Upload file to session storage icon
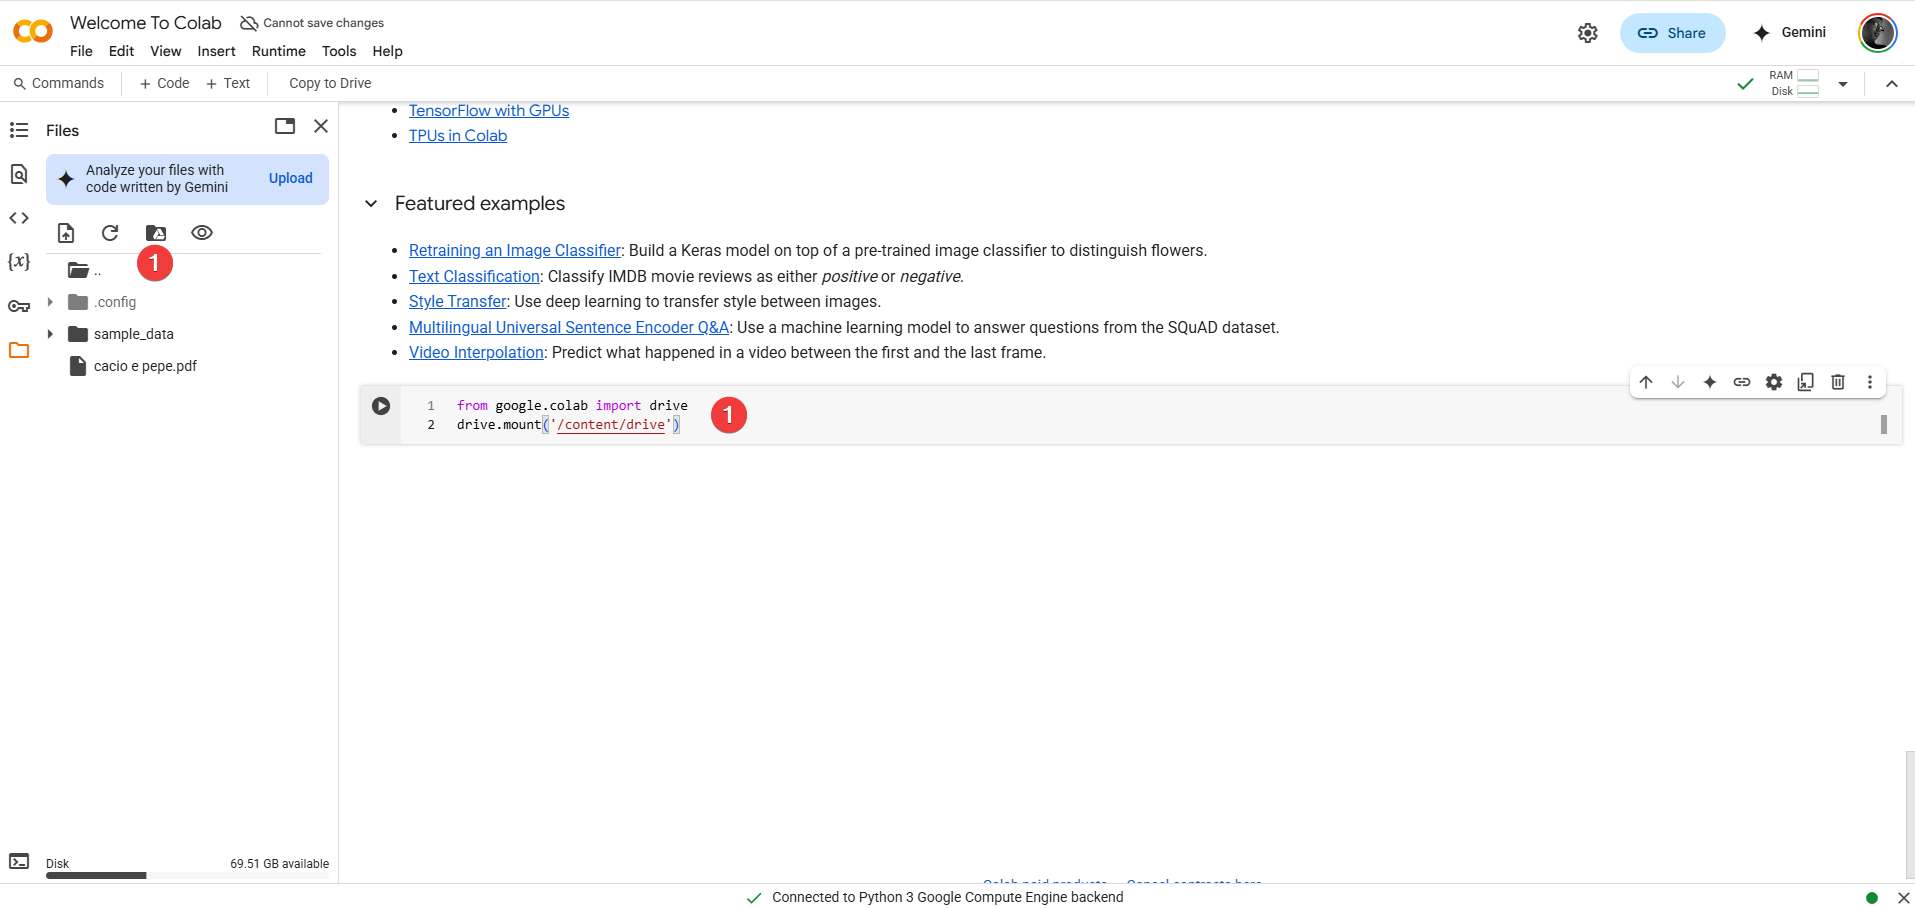 66,233
